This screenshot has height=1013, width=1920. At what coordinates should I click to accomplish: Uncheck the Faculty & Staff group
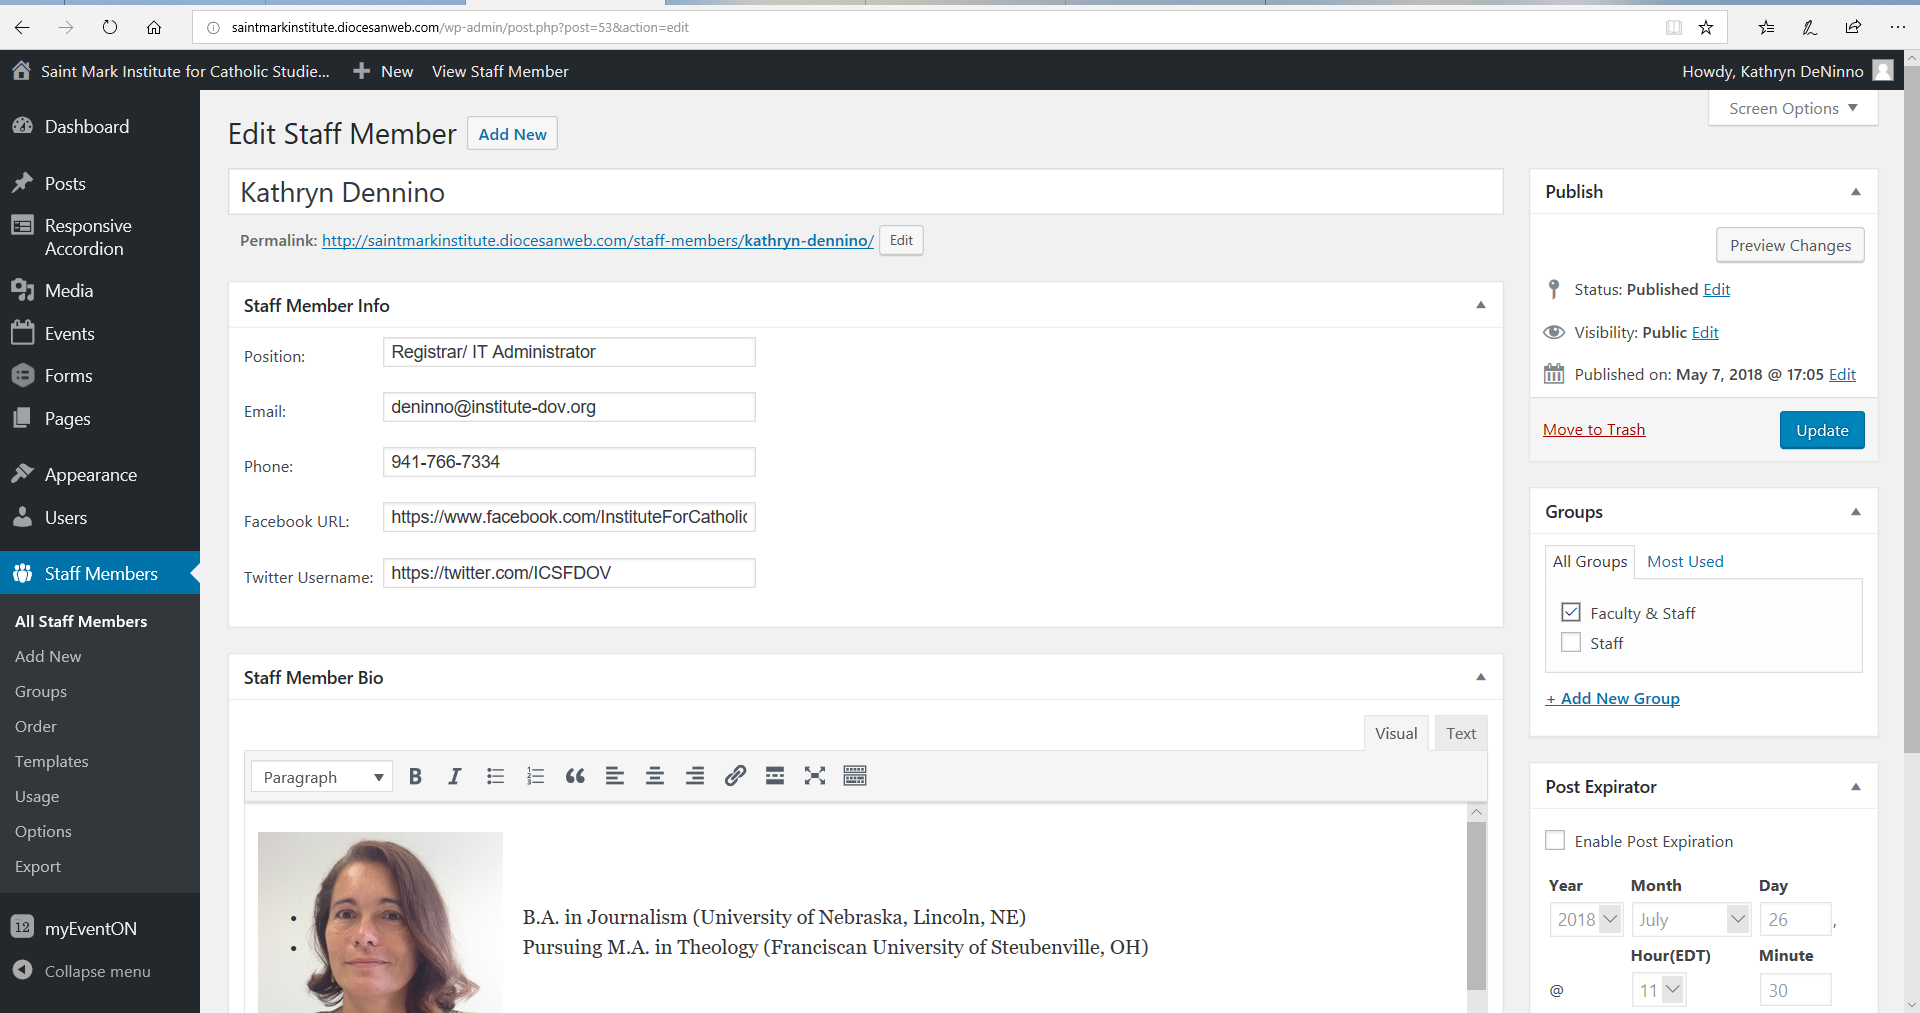pyautogui.click(x=1571, y=612)
